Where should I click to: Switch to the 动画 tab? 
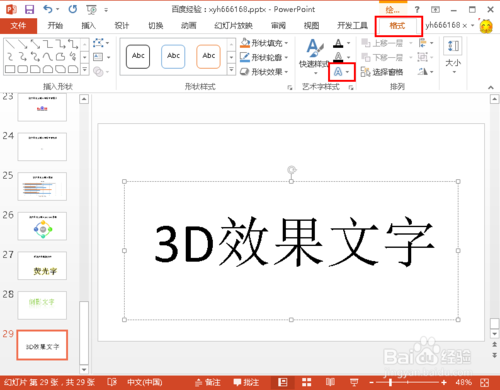(x=189, y=25)
